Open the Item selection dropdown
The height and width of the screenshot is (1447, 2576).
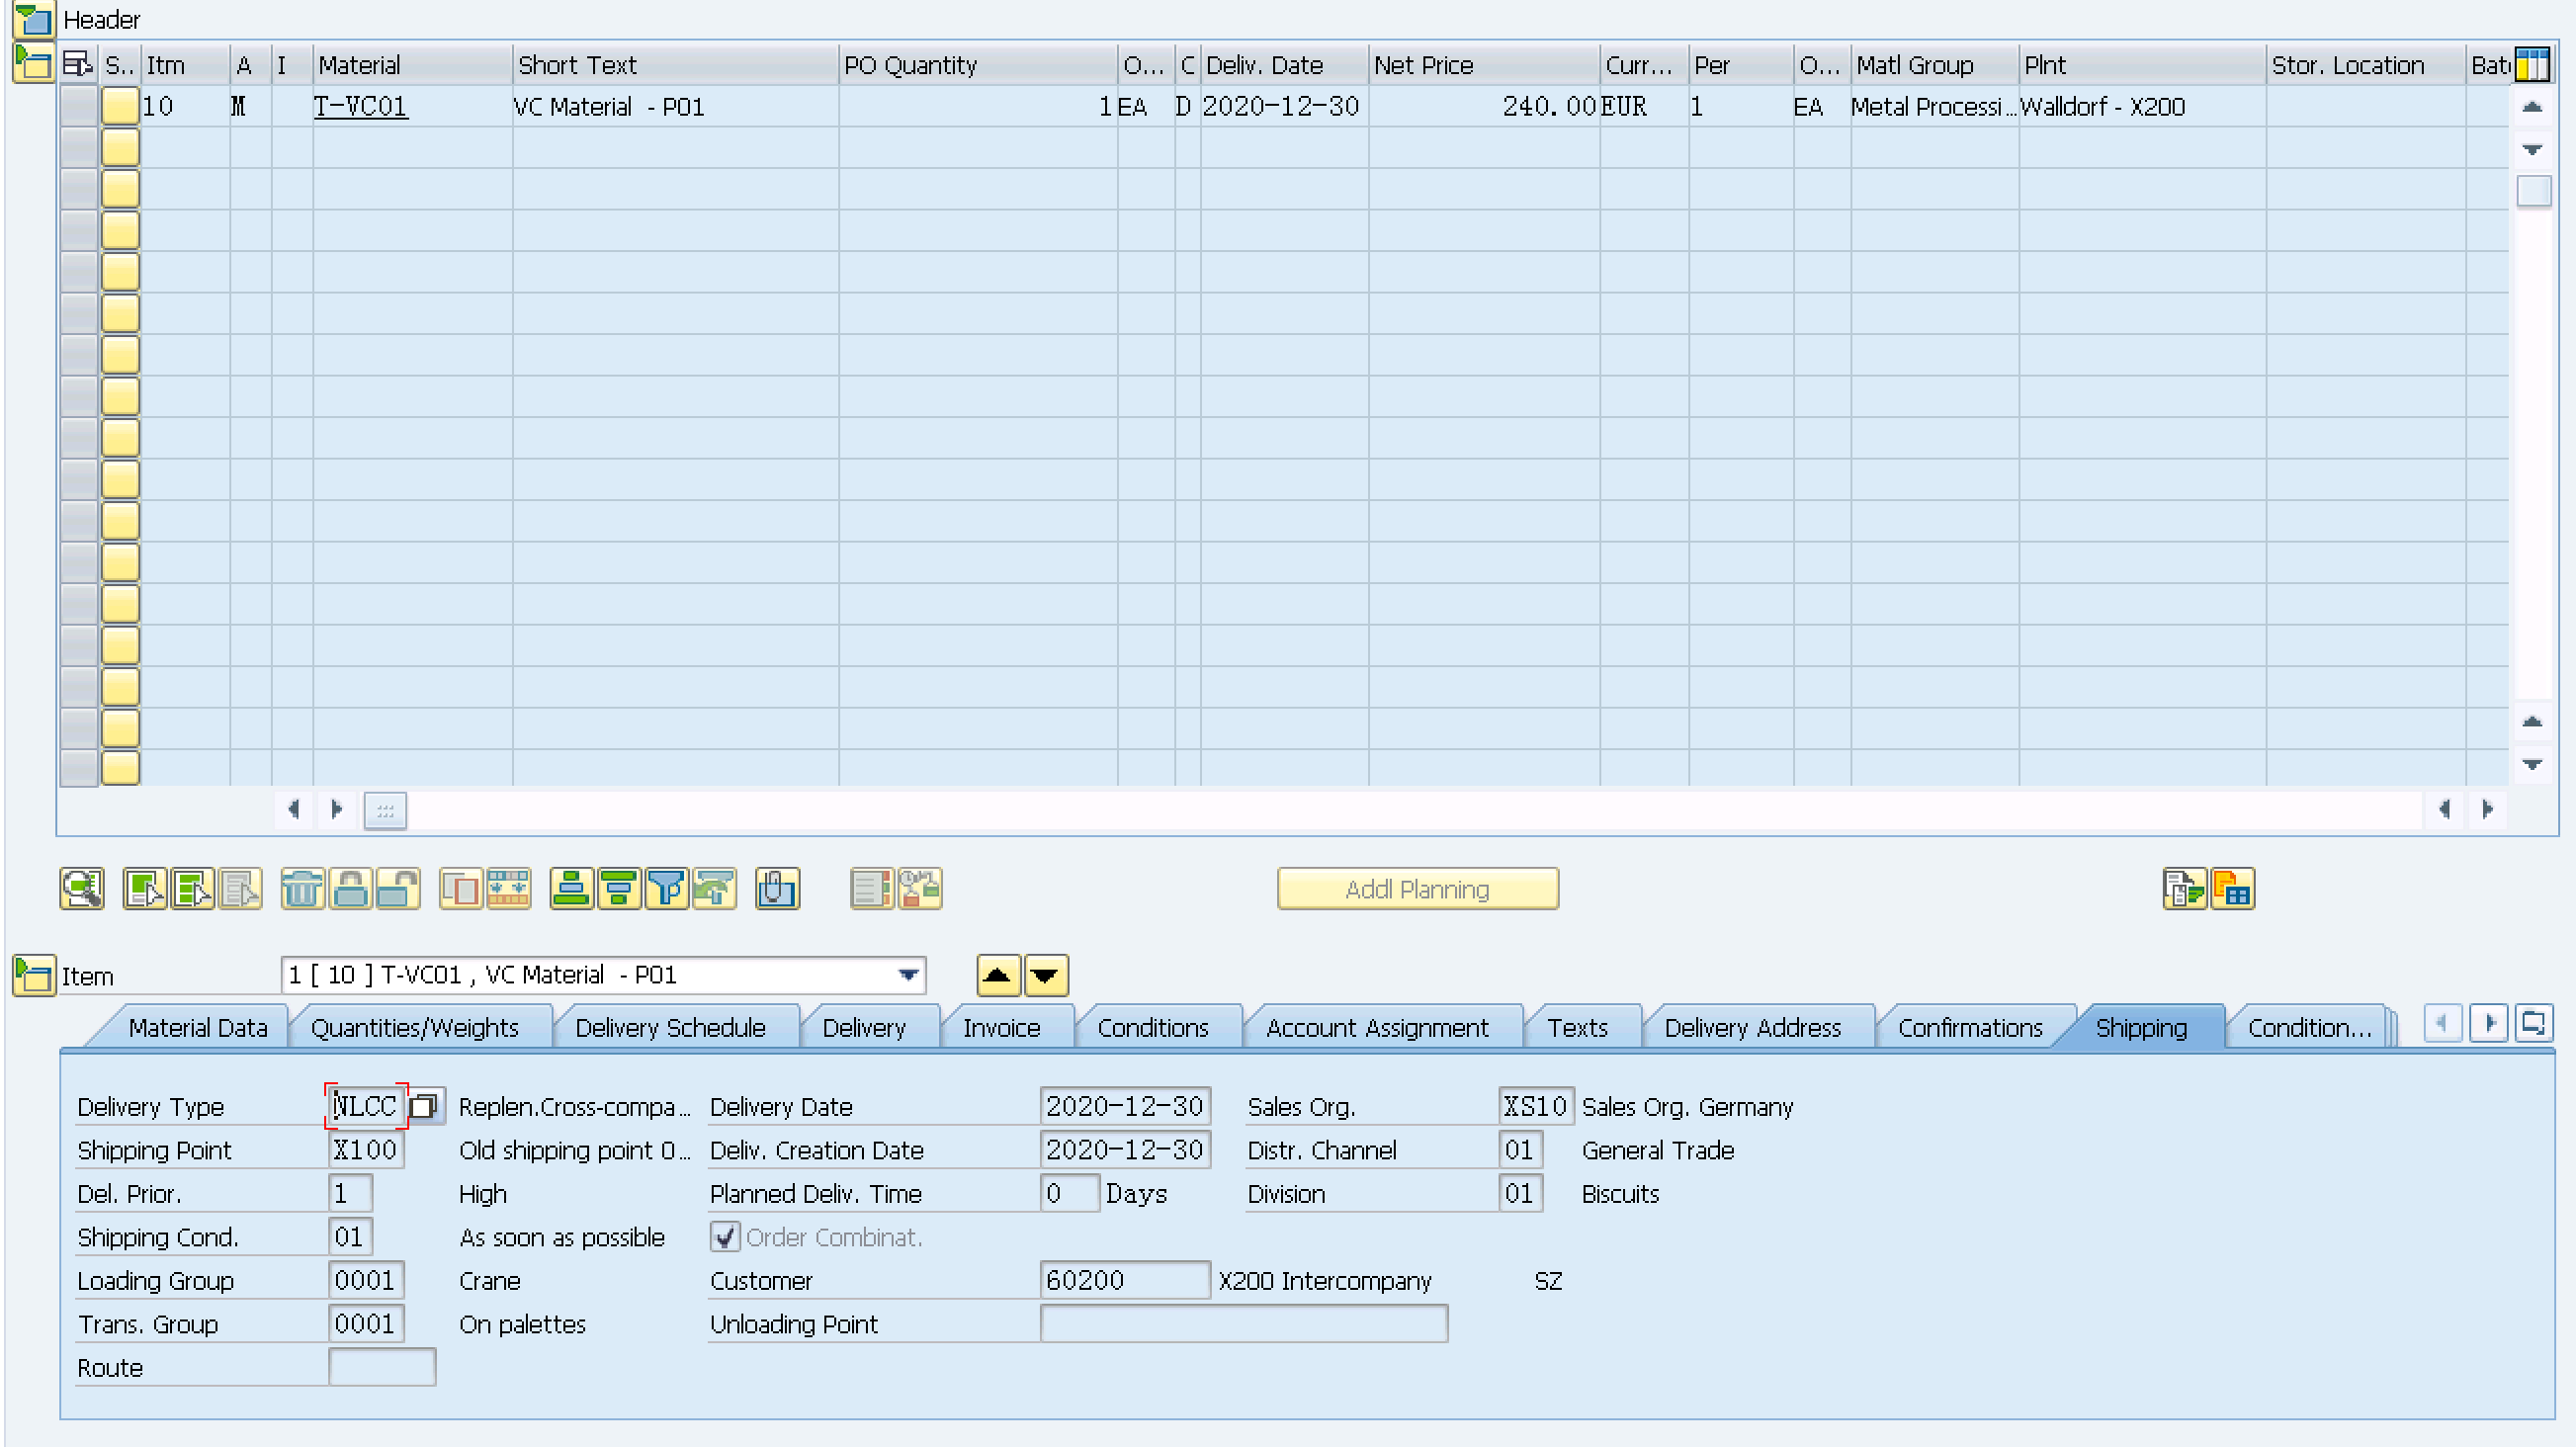[908, 975]
